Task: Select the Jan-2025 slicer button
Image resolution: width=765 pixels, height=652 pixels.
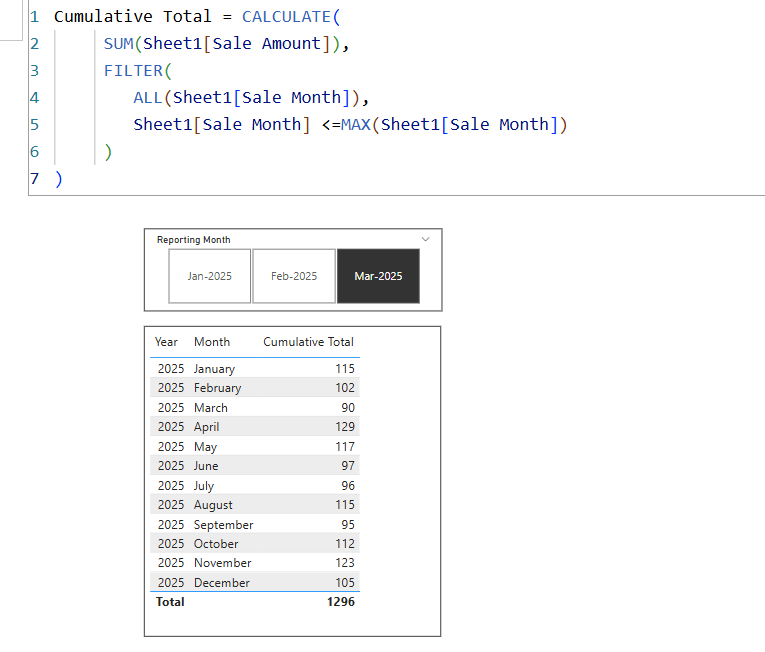Action: tap(210, 276)
